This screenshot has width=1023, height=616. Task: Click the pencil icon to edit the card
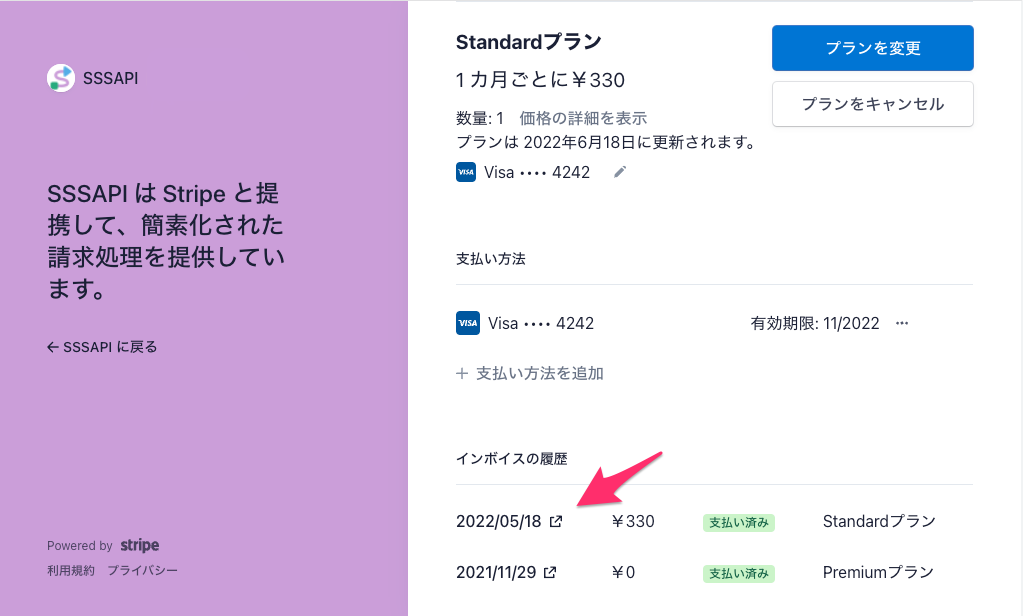(x=620, y=171)
